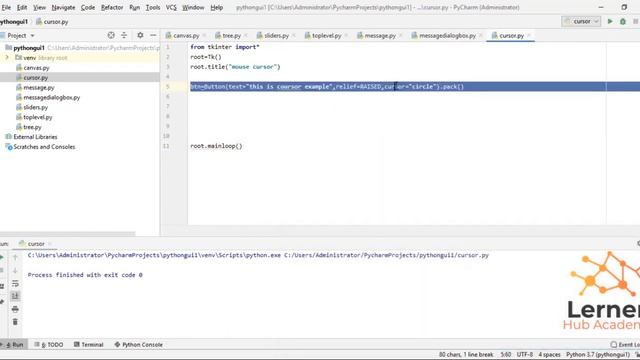Open the Terminal tool window
Image resolution: width=640 pixels, height=360 pixels.
[89, 344]
